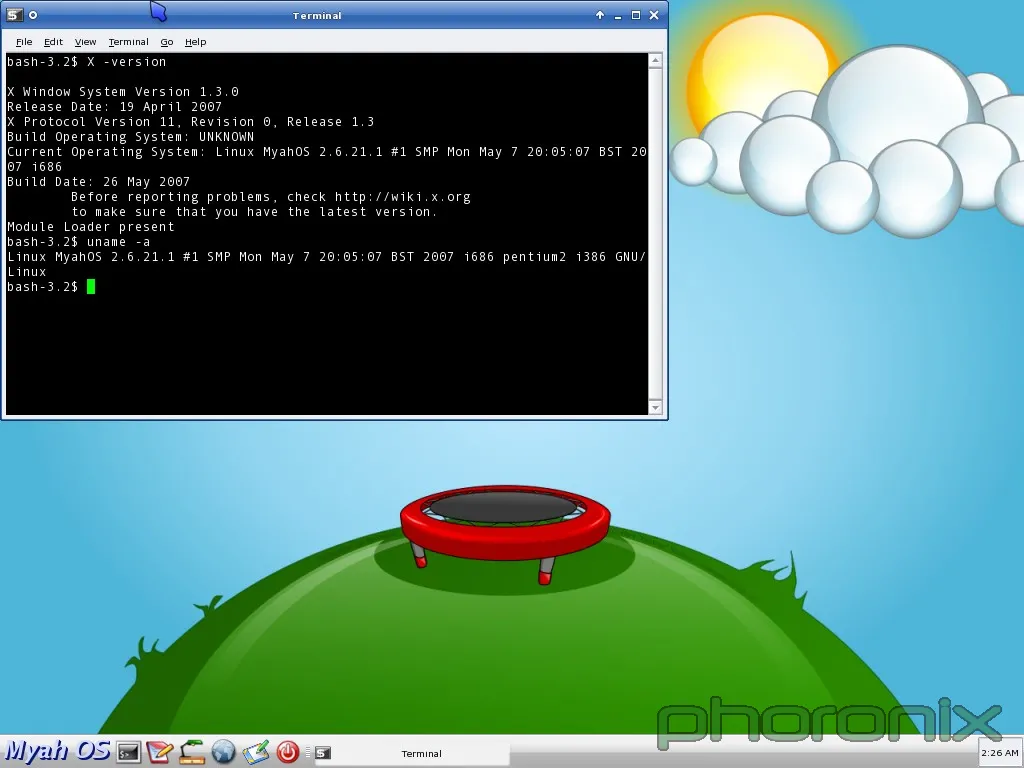Open the Myah OS start menu
1024x768 pixels.
[57, 751]
